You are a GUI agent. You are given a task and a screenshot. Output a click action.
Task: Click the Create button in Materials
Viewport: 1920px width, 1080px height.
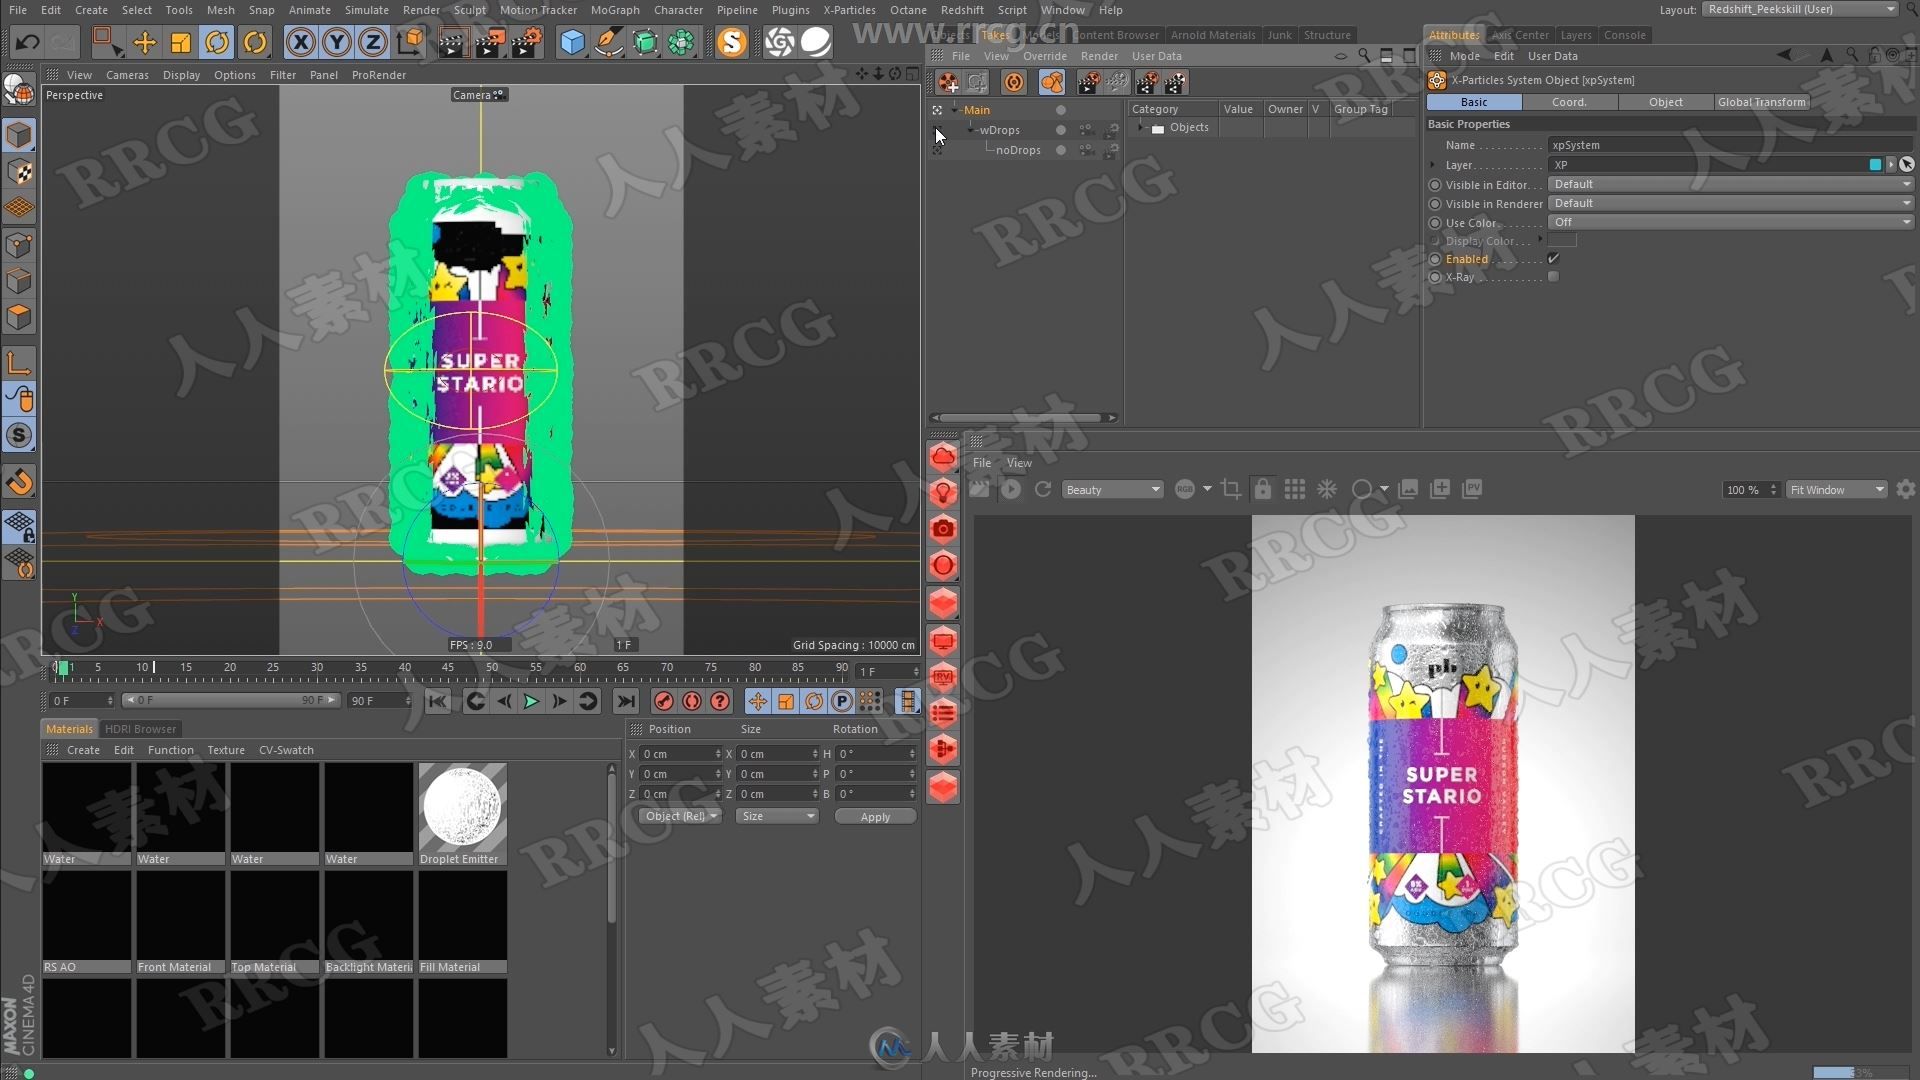pos(82,749)
